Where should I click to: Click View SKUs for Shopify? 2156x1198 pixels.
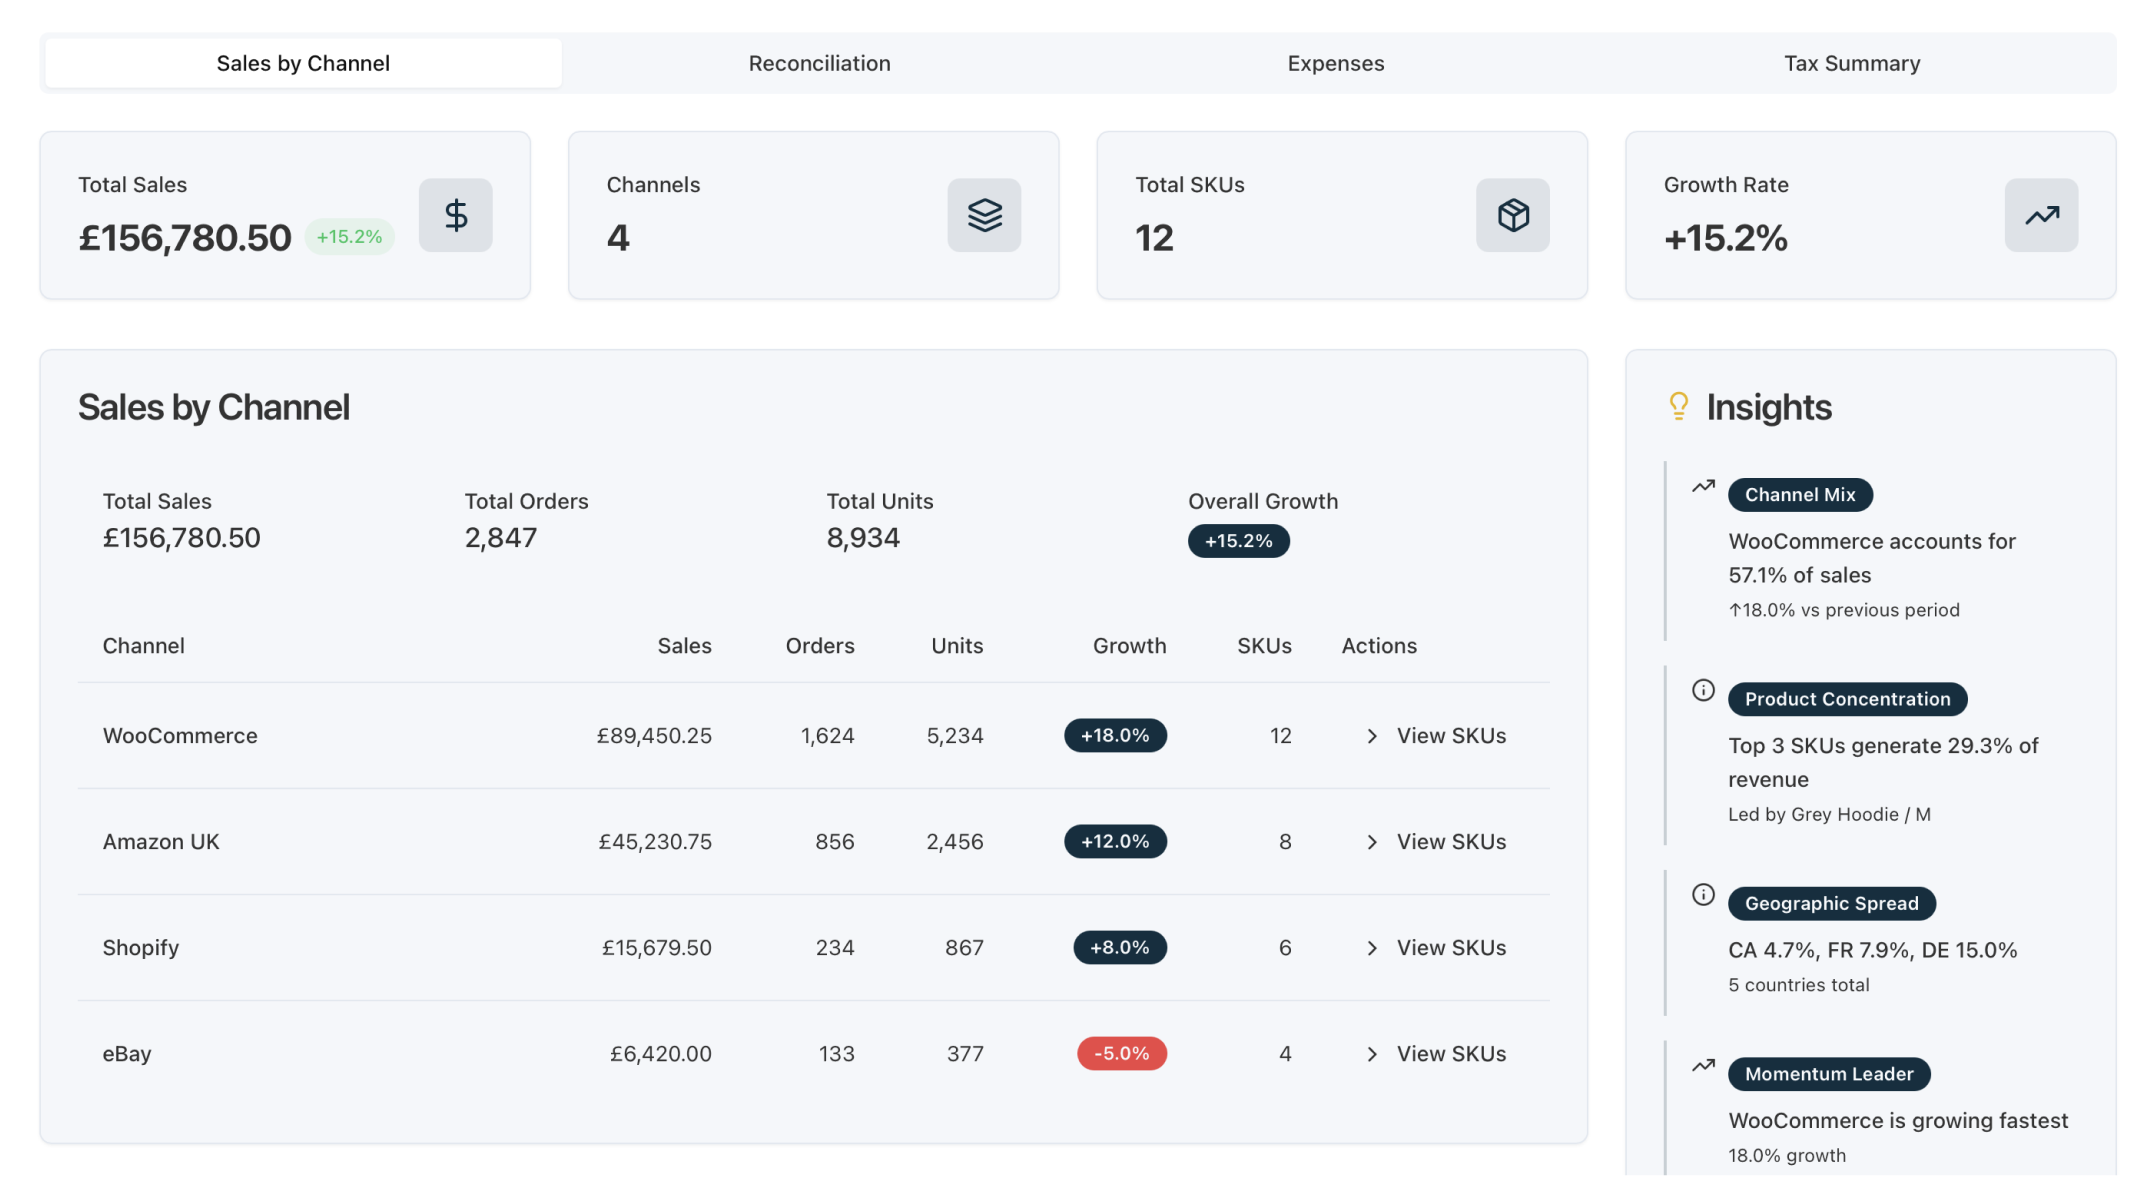pos(1450,948)
